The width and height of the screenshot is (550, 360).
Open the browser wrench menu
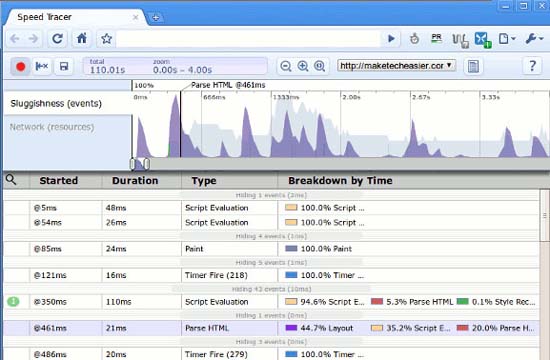click(534, 38)
